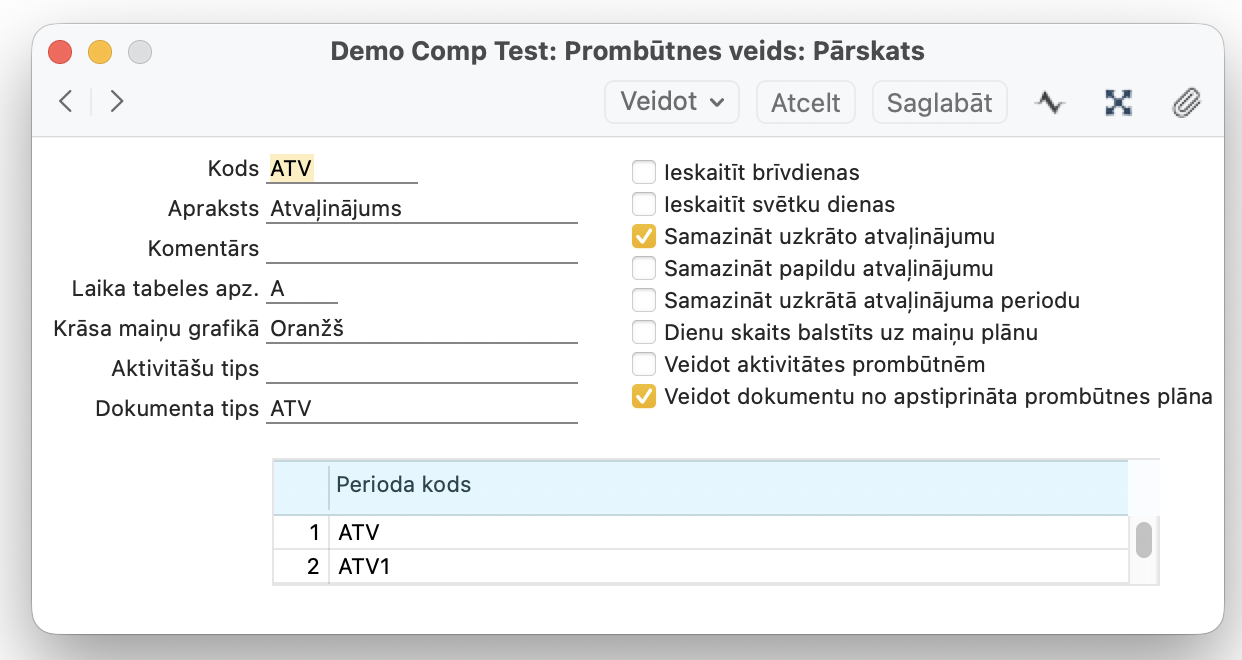Open the Veidot dropdown menu
This screenshot has height=660, width=1242.
coord(671,102)
